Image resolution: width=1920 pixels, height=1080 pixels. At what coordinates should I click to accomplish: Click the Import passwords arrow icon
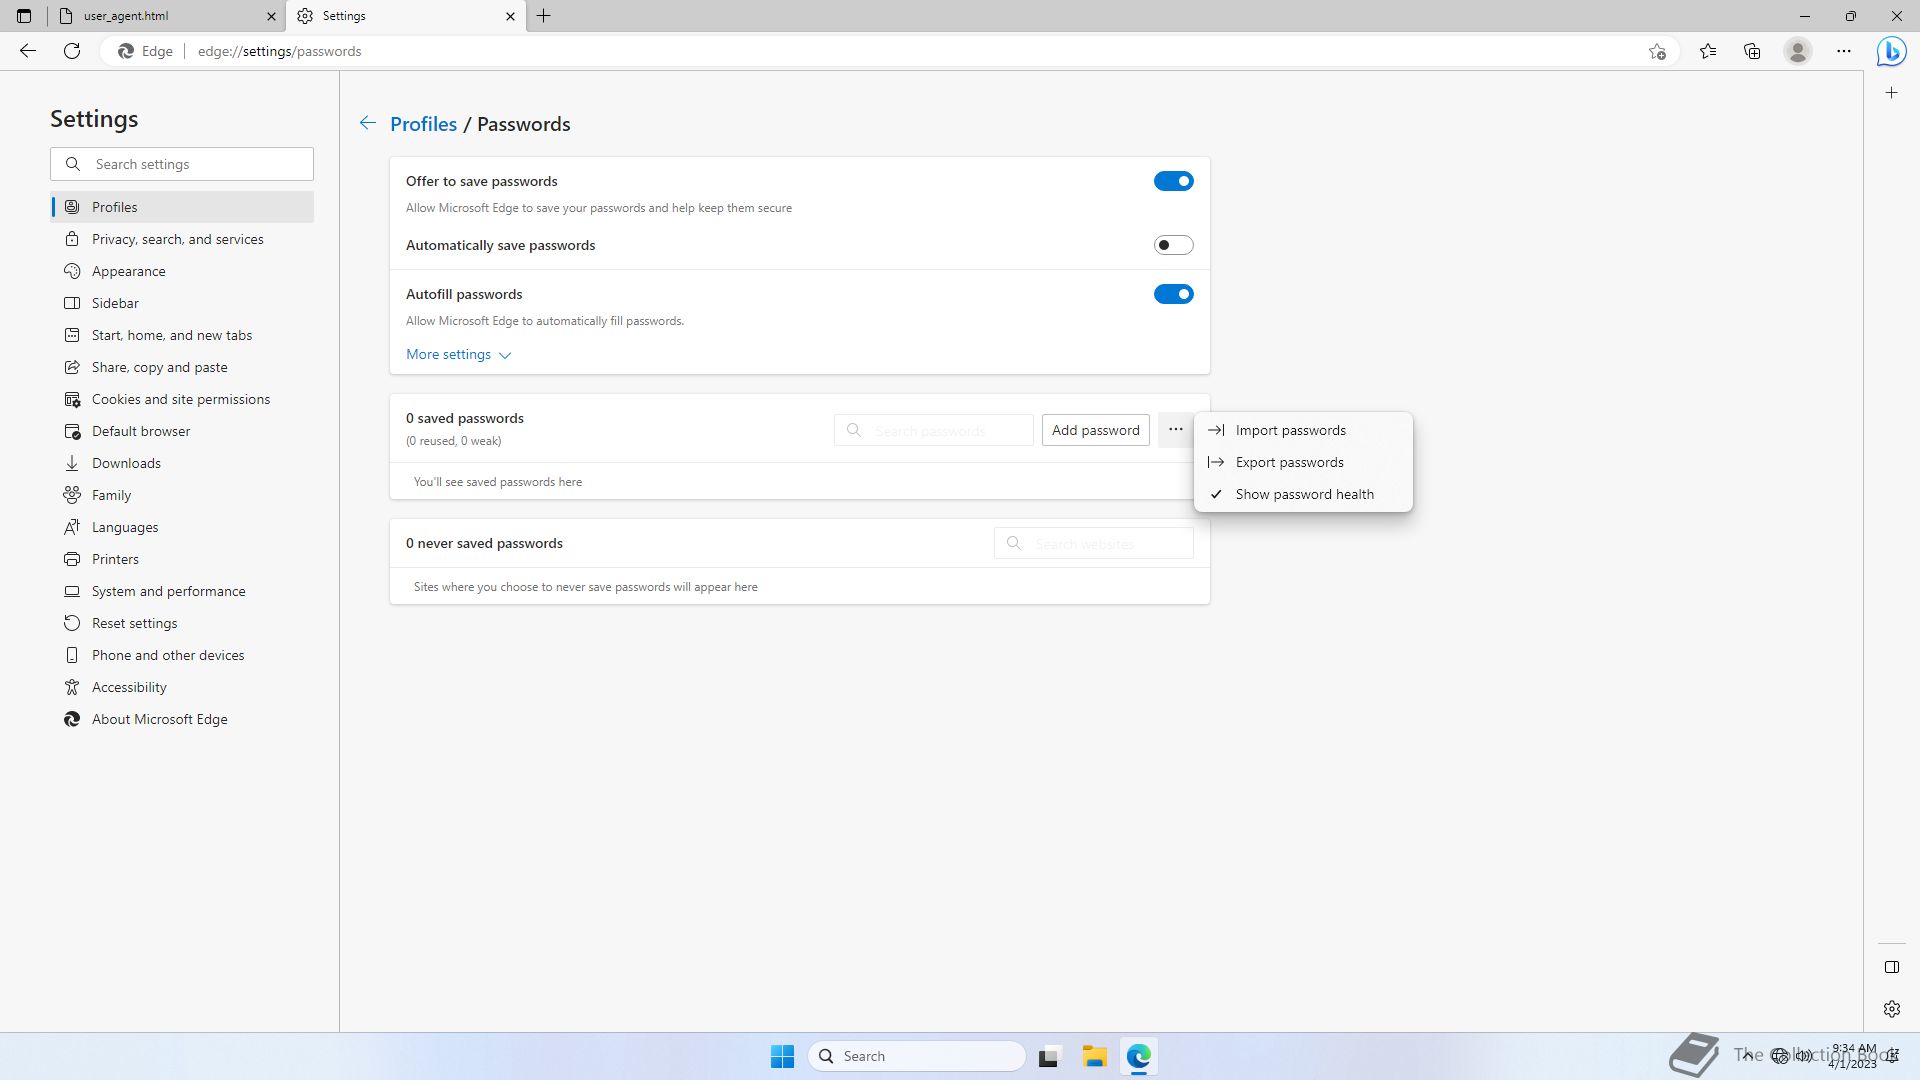tap(1216, 430)
